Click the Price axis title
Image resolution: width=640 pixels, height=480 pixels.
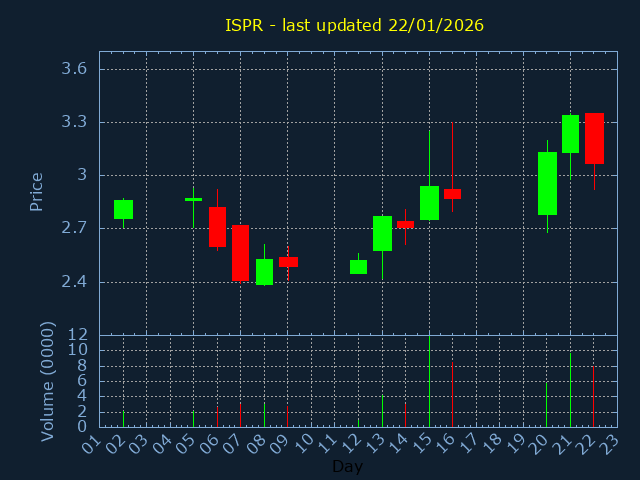pos(37,191)
